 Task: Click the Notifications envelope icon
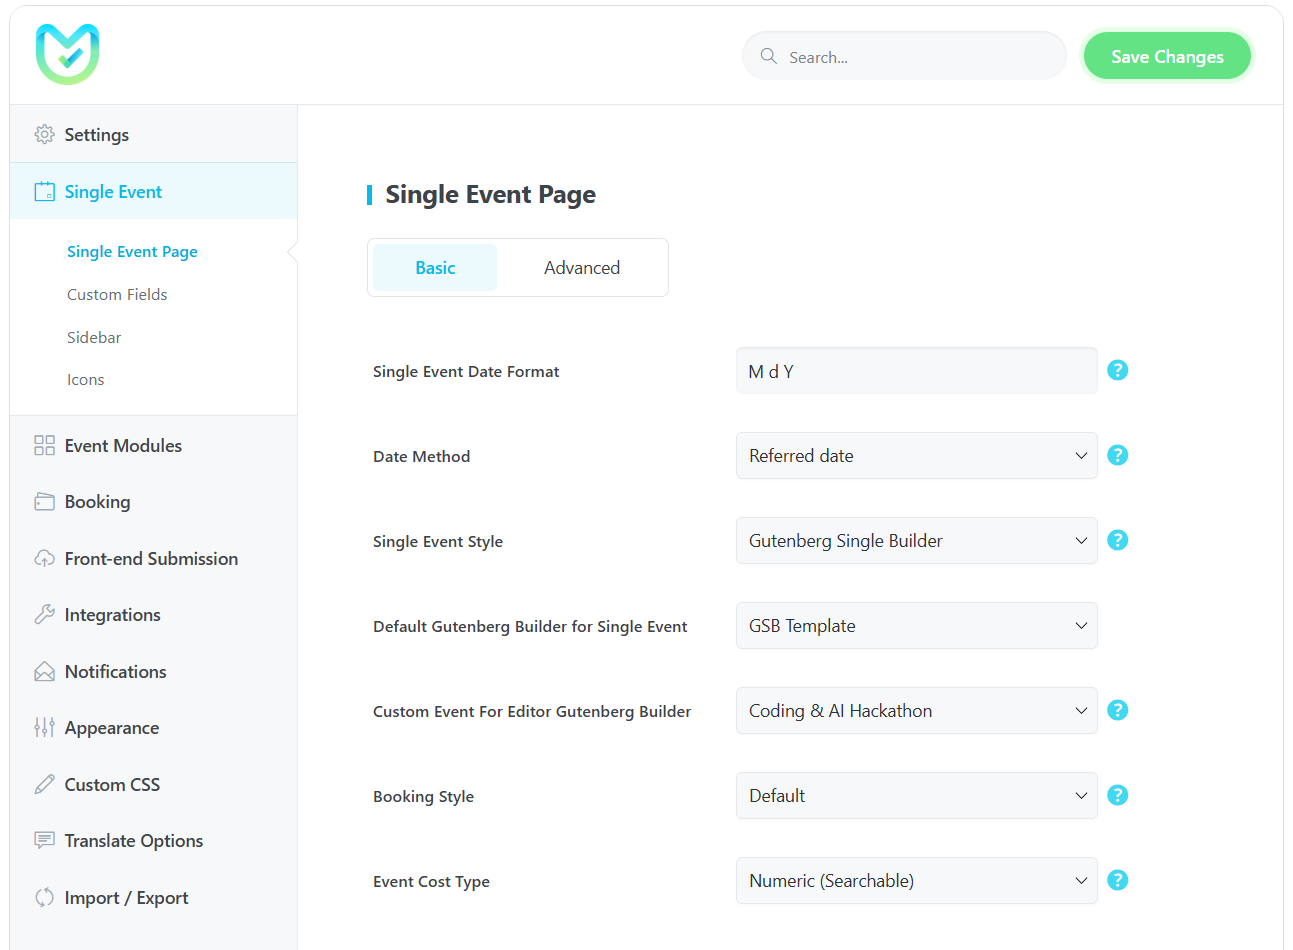coord(44,671)
